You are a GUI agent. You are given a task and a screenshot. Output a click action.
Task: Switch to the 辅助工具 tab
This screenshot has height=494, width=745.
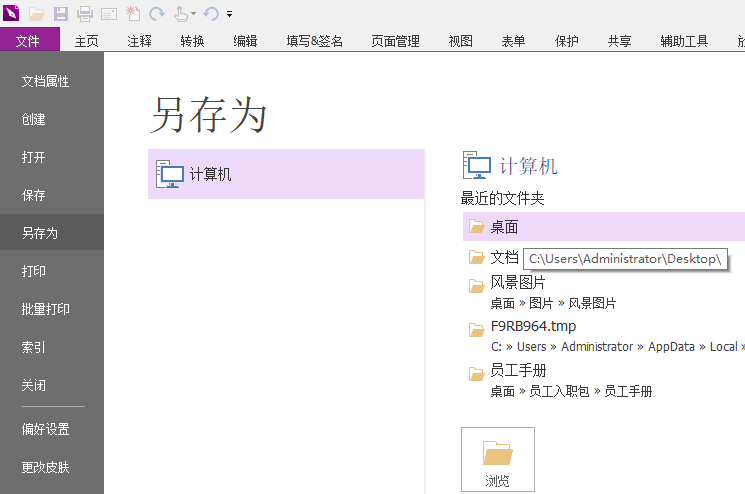[x=684, y=41]
